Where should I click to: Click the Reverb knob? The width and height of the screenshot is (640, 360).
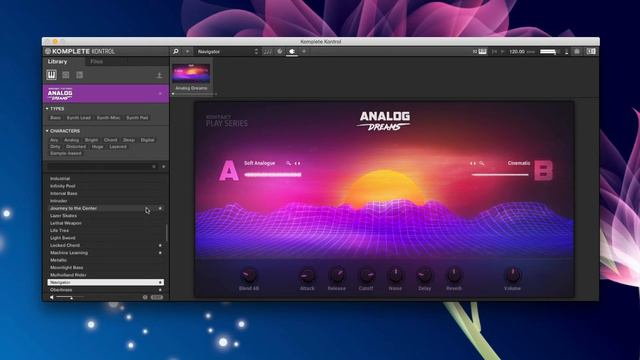454,276
